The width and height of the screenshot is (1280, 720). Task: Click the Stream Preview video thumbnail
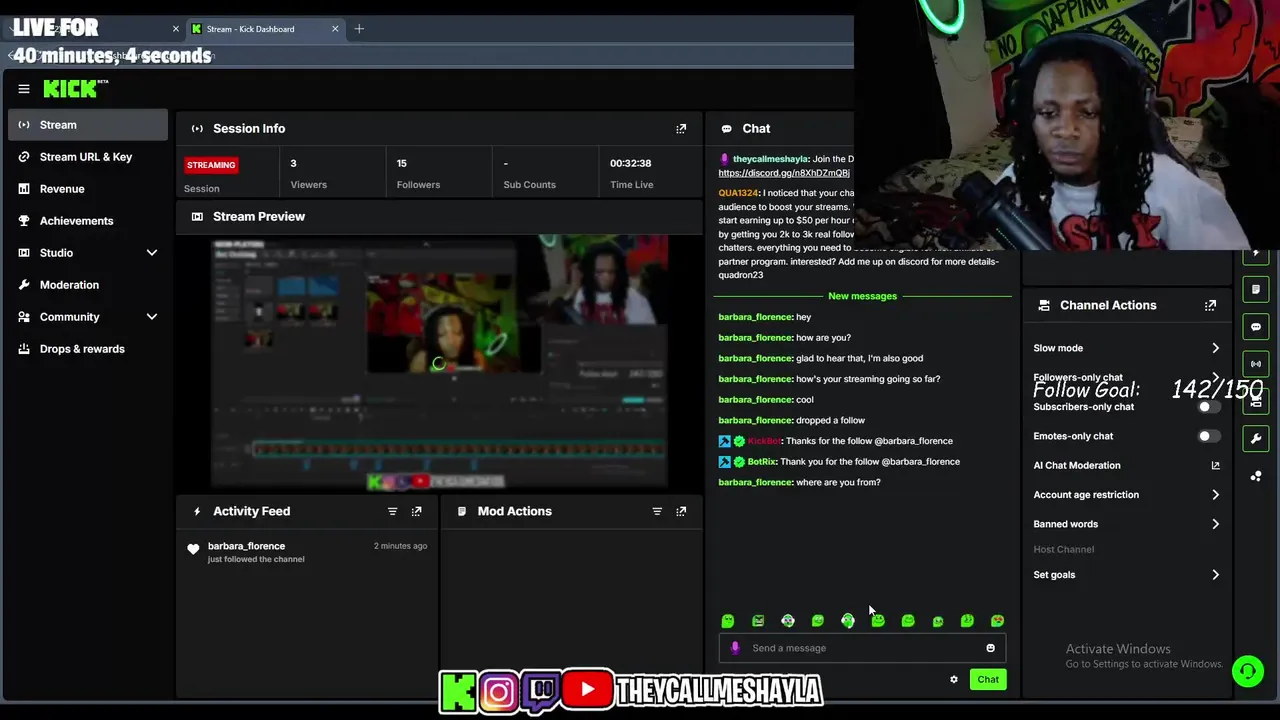pos(440,361)
